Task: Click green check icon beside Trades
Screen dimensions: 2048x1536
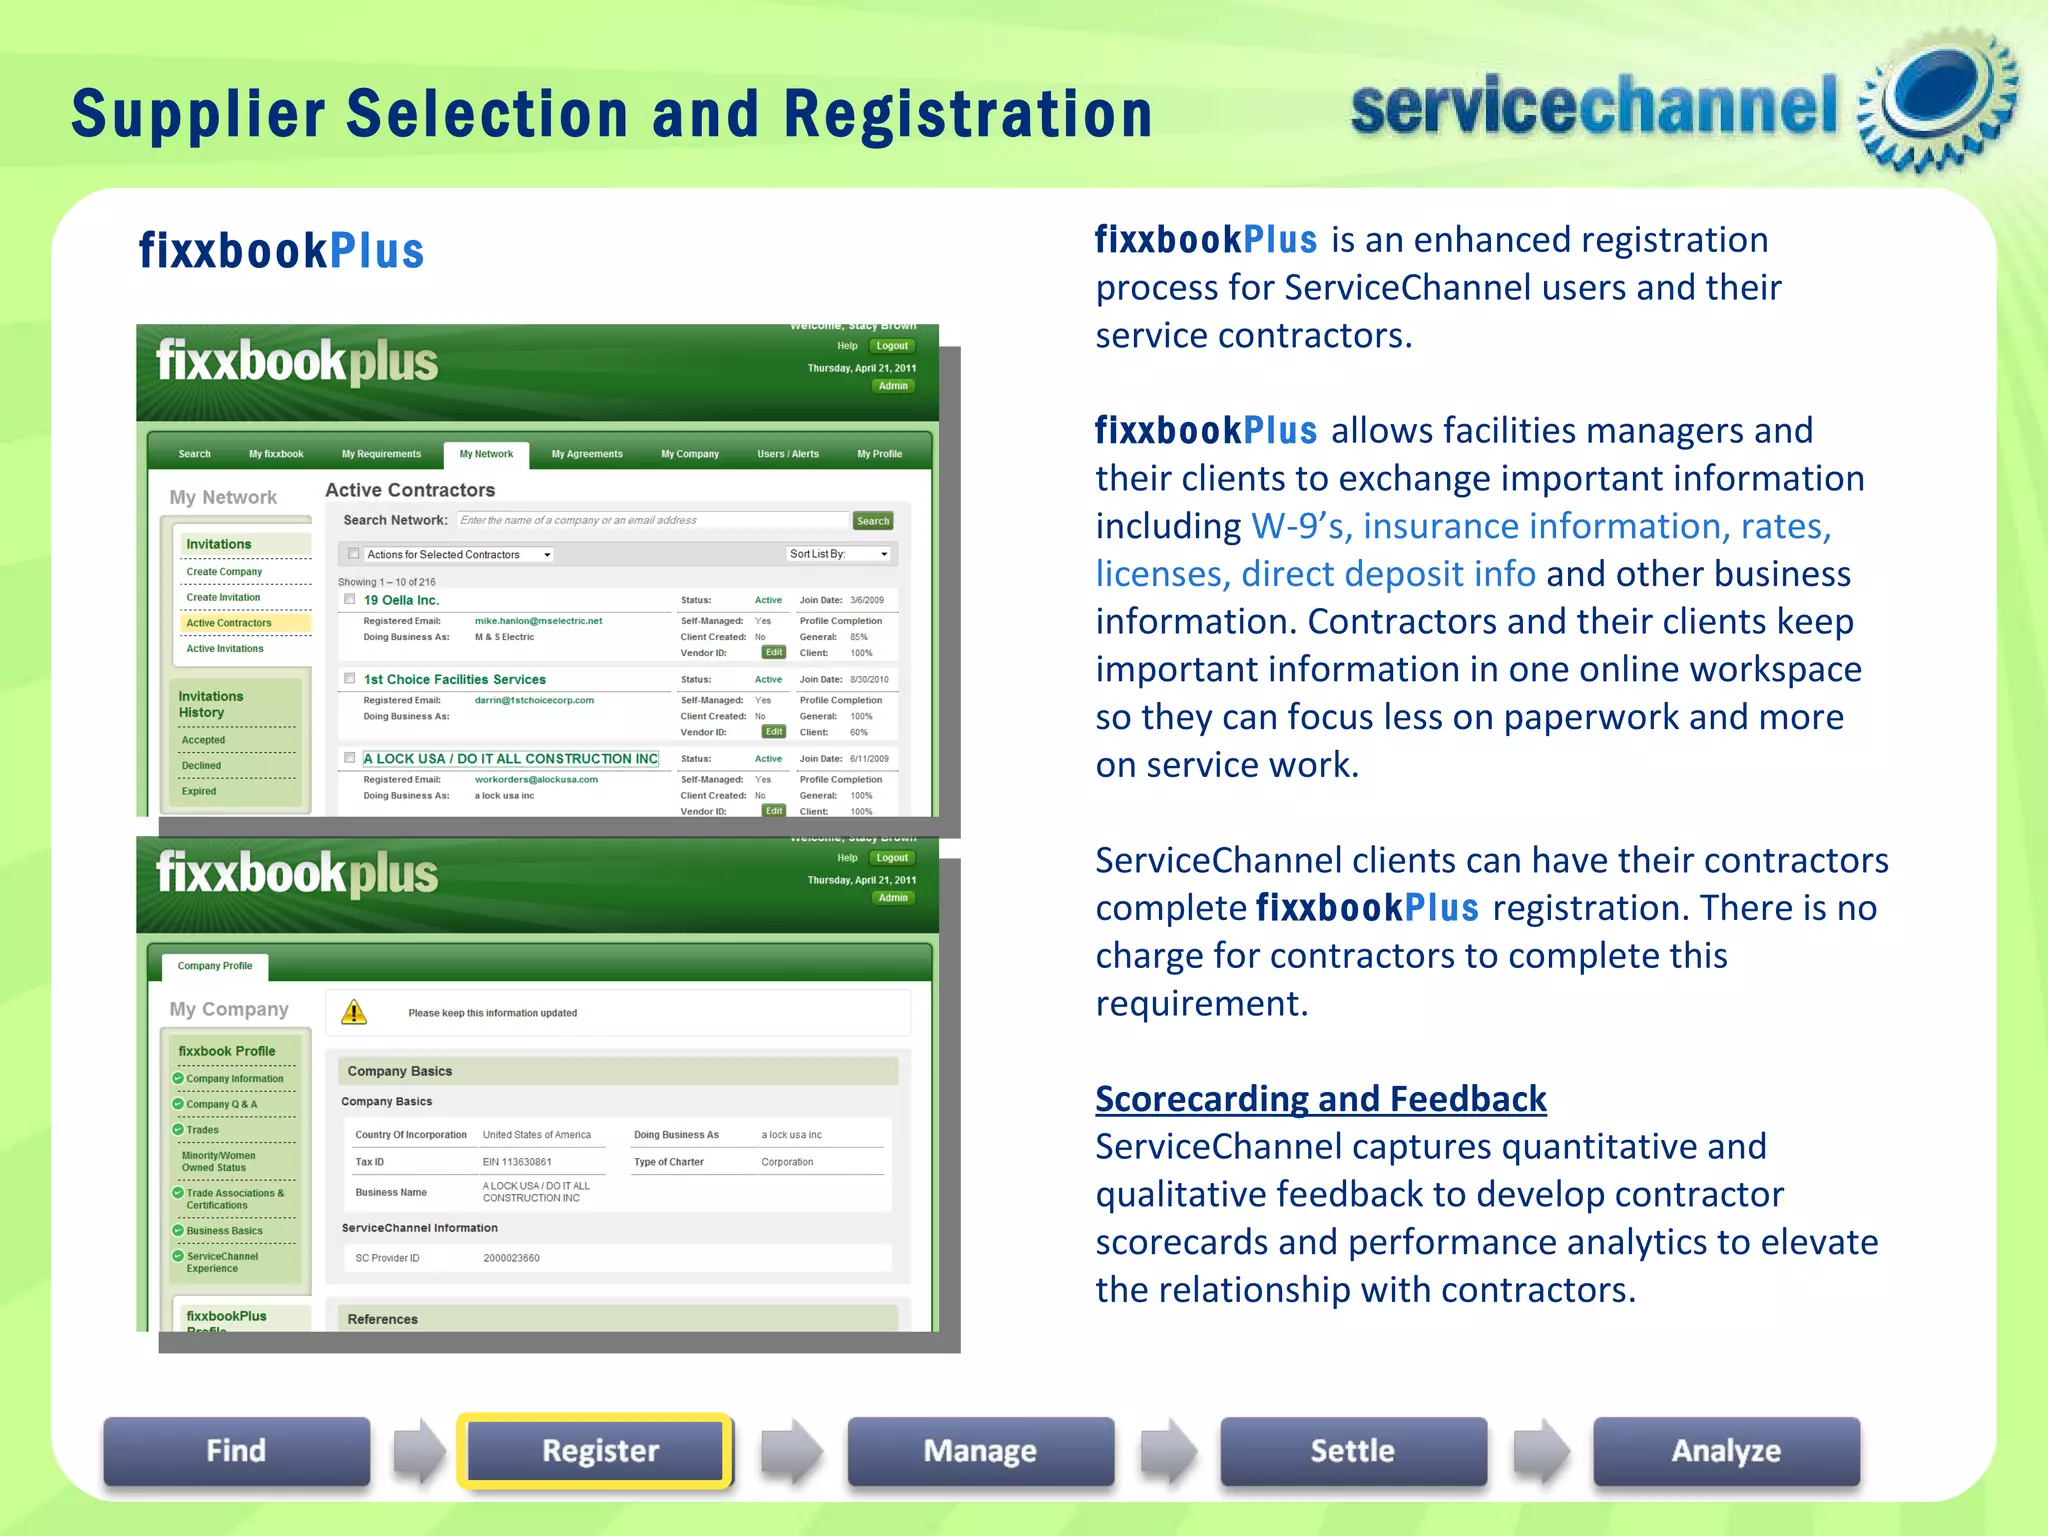Action: tap(178, 1129)
